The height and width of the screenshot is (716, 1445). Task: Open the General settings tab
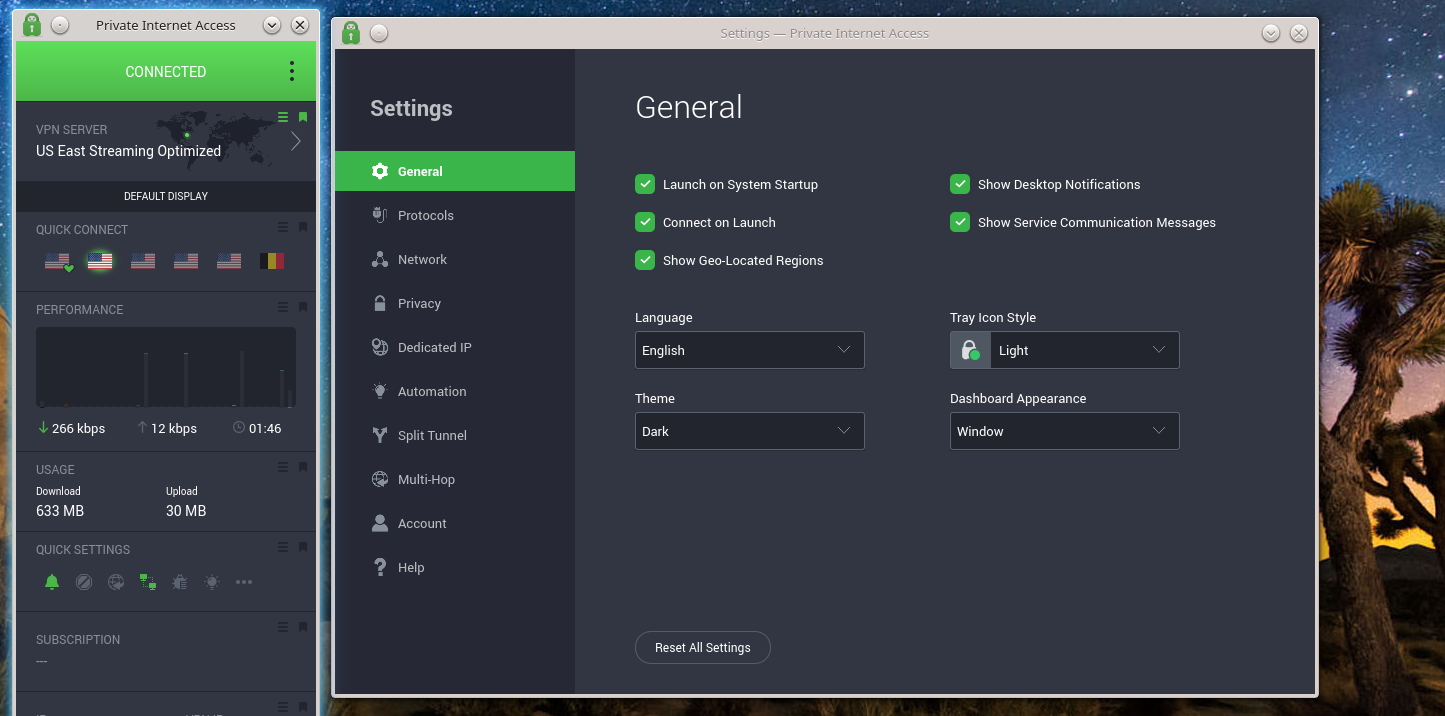click(x=455, y=171)
